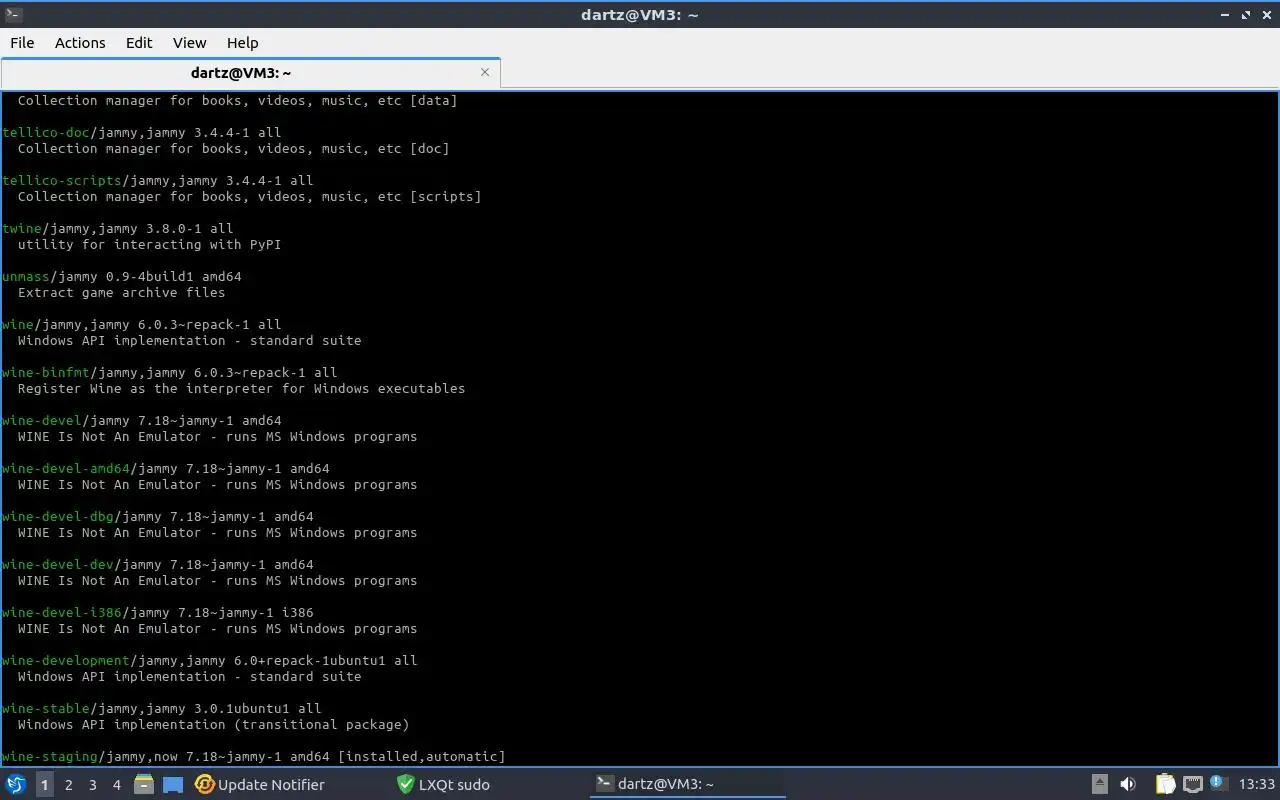Switch to virtual desktop 4
Screen dimensions: 1280x800
(116, 785)
